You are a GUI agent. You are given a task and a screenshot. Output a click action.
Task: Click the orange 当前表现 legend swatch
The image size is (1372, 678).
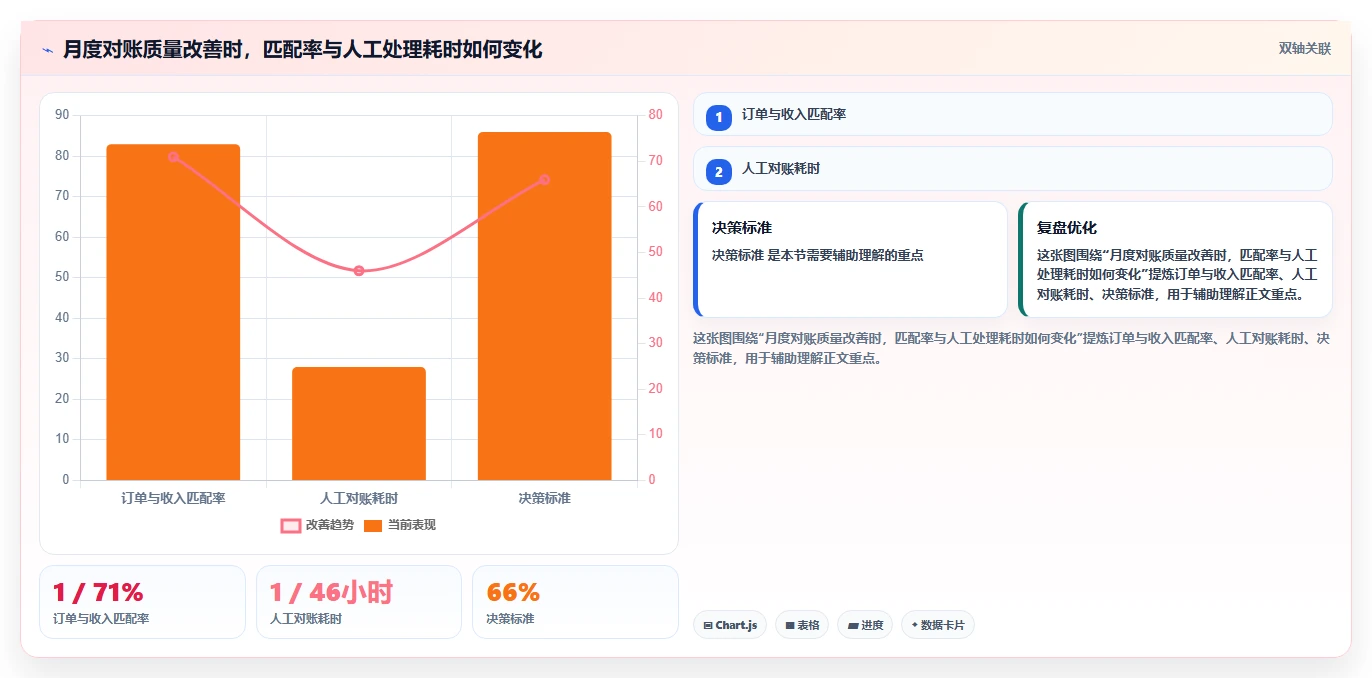point(373,526)
